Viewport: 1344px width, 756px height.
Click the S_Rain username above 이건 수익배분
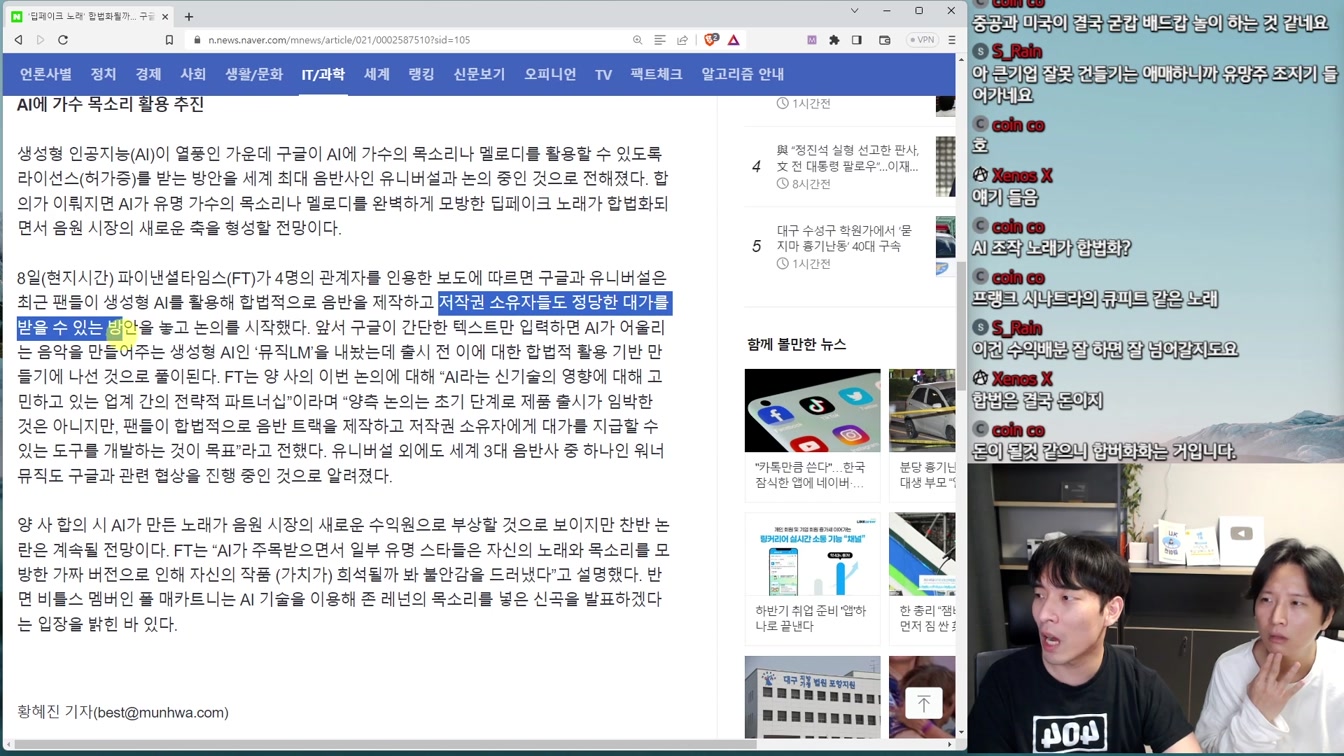coord(1017,328)
